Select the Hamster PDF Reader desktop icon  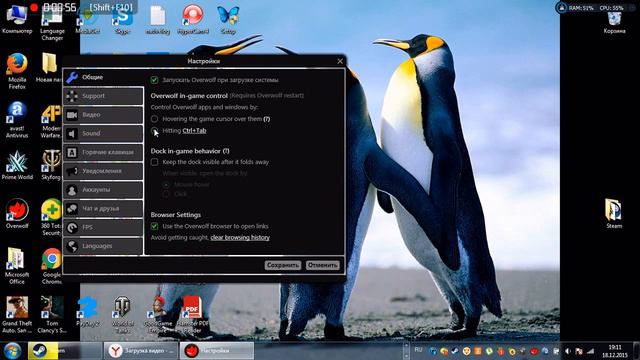193,315
